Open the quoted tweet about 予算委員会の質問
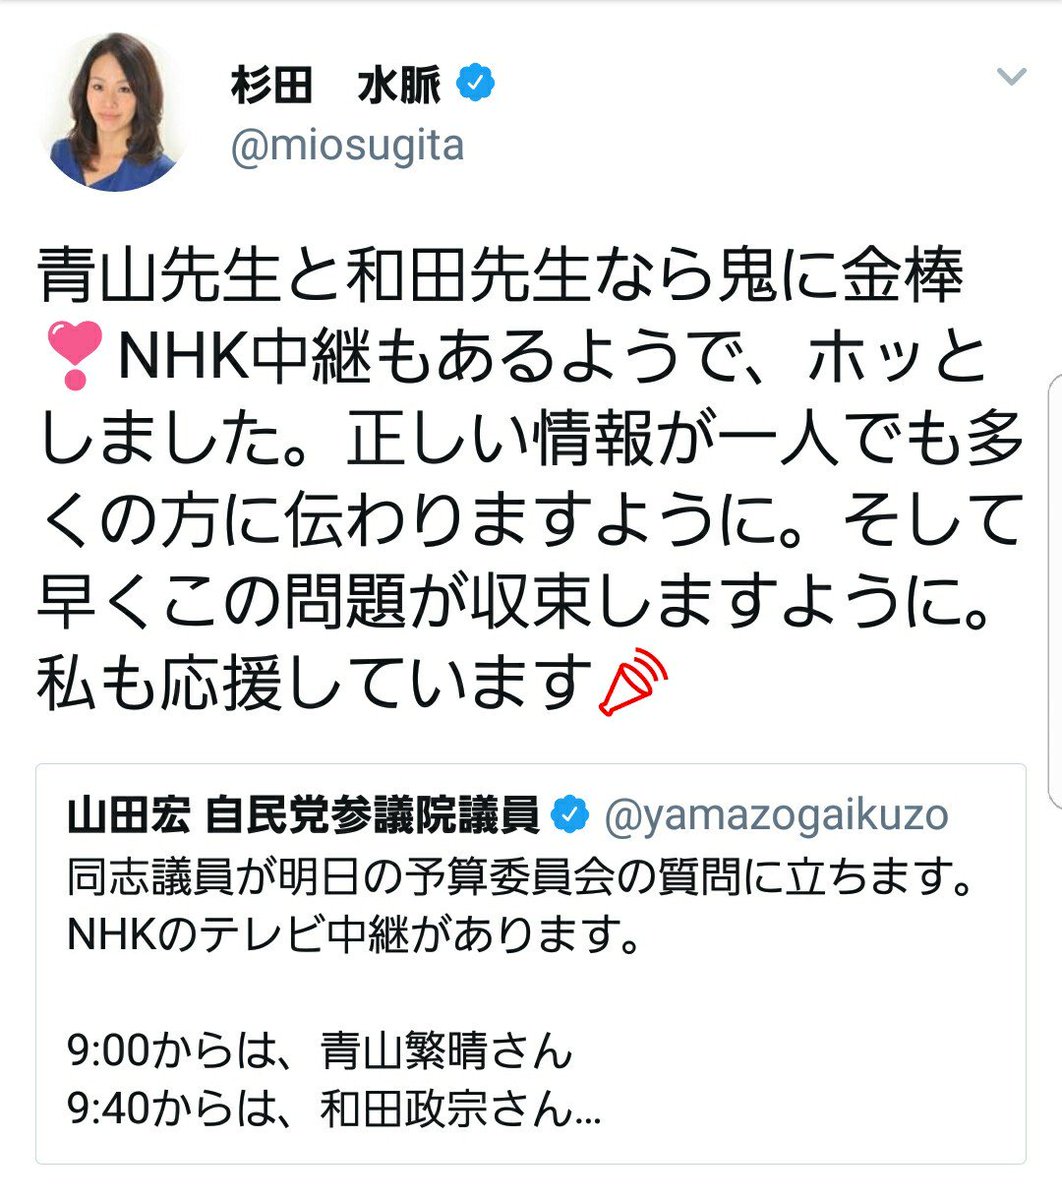 531,964
